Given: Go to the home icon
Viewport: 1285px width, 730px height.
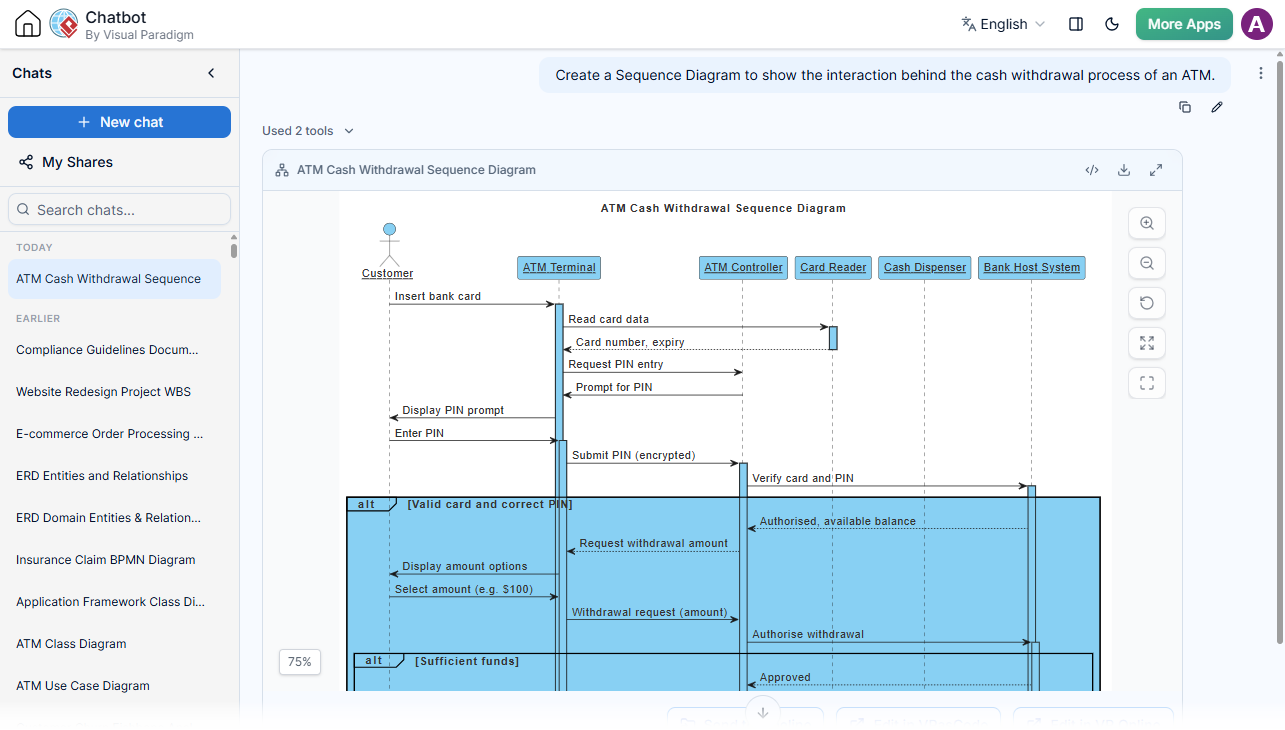Looking at the screenshot, I should (28, 24).
